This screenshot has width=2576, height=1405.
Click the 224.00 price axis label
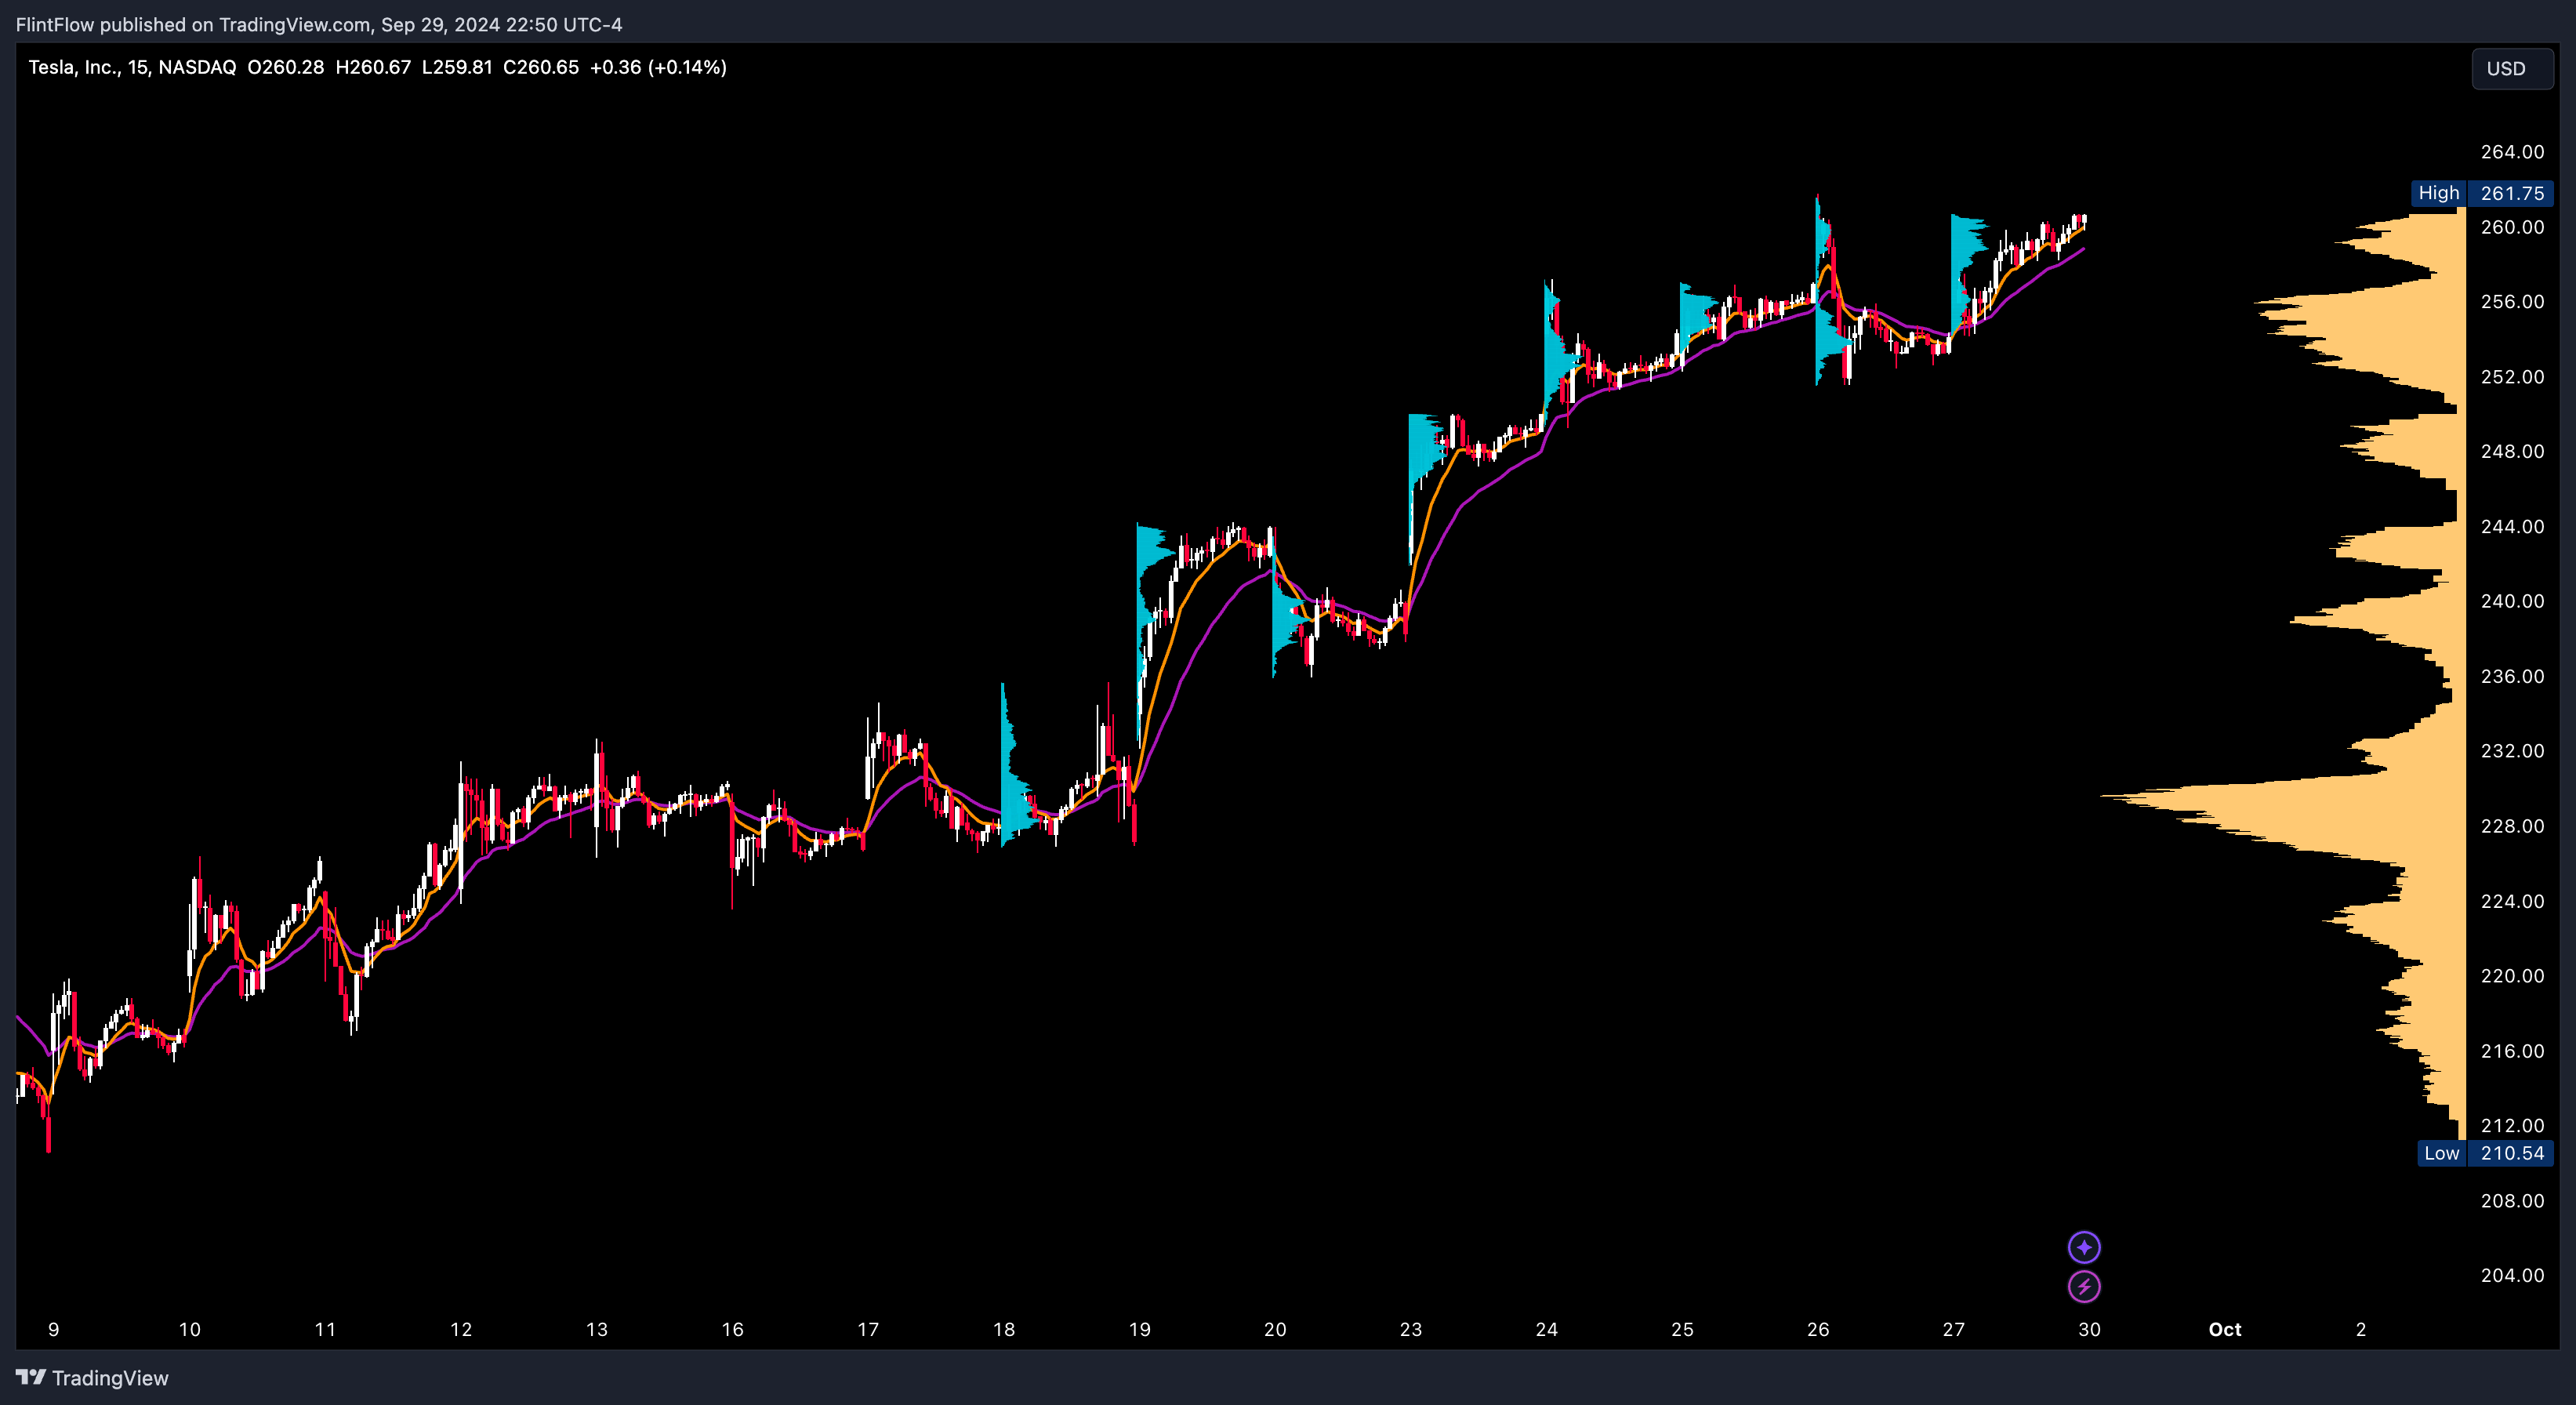pyautogui.click(x=2512, y=901)
